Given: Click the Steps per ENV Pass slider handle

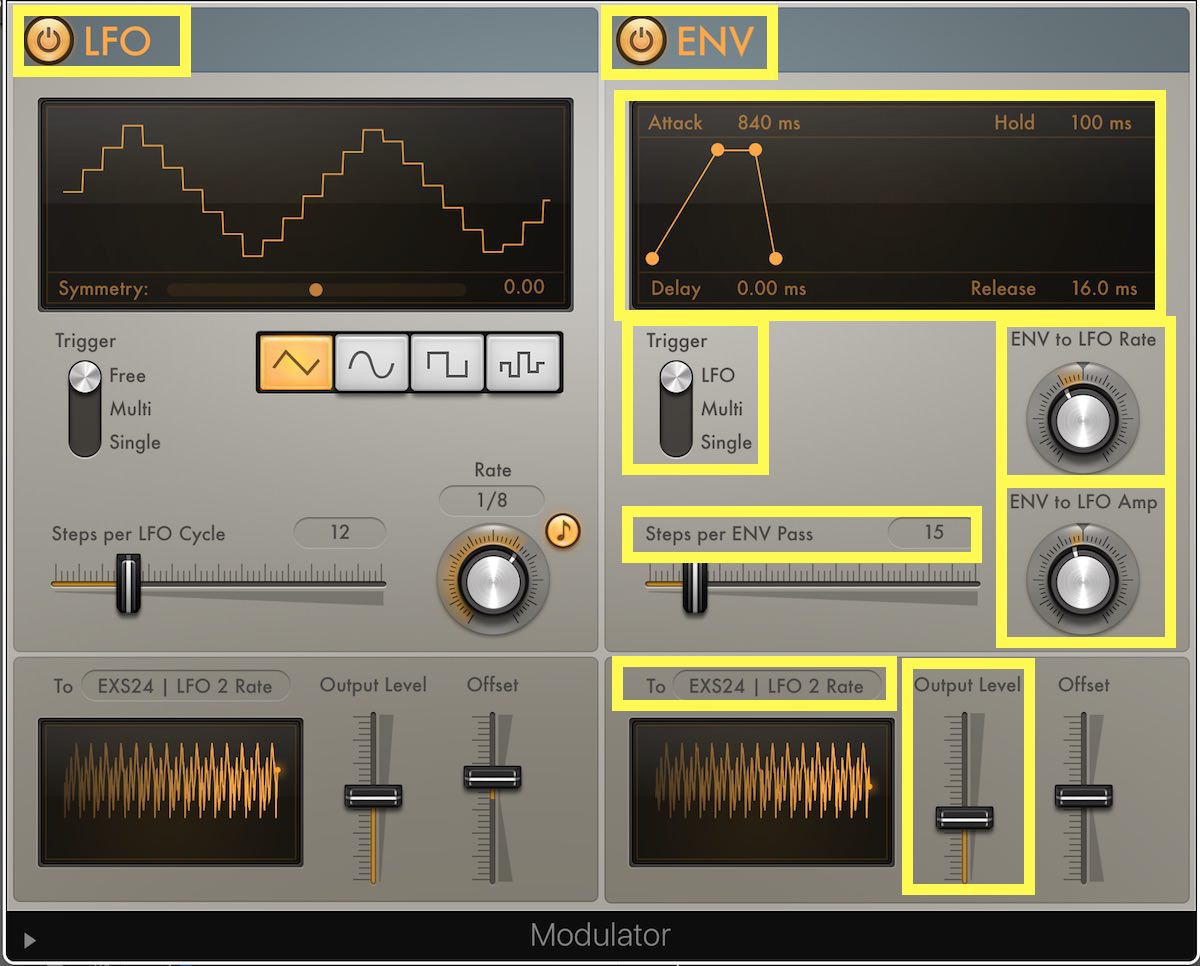Looking at the screenshot, I should coord(694,585).
